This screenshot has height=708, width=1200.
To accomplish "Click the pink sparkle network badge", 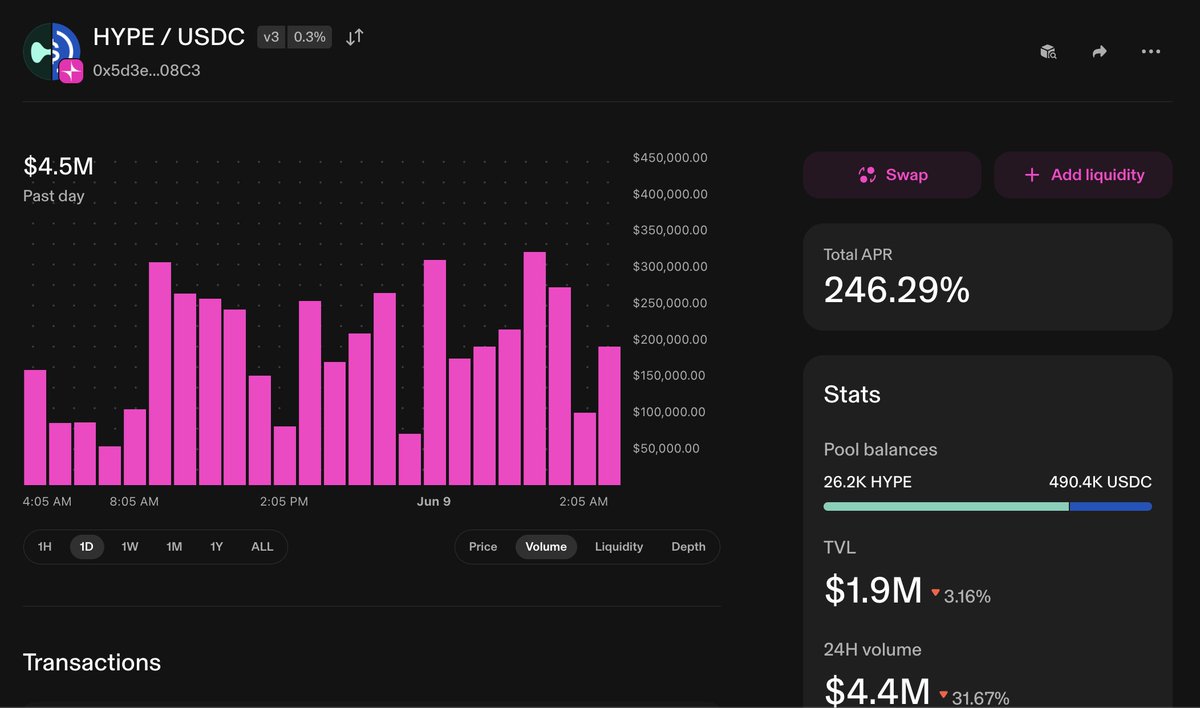I will 71,71.
